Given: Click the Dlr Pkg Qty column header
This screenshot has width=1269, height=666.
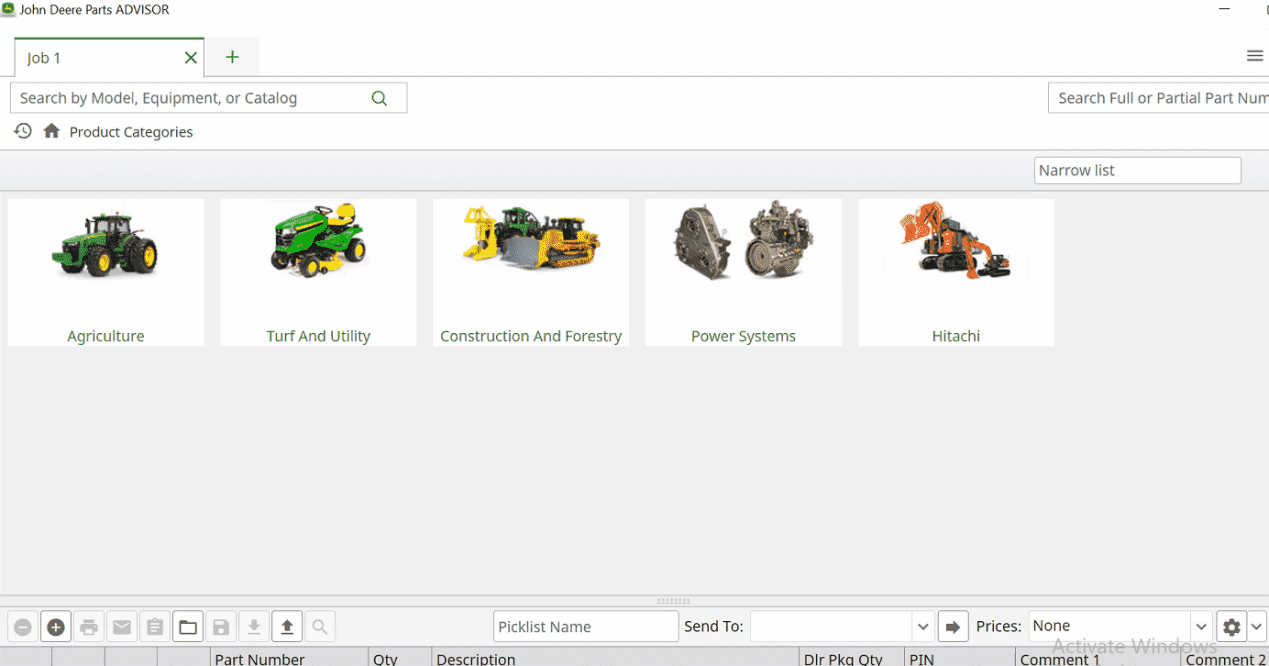Looking at the screenshot, I should (852, 657).
